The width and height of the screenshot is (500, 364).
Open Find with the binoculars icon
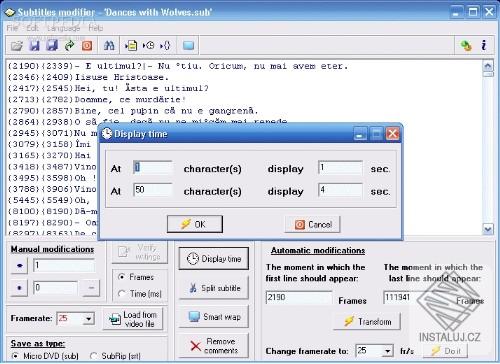pyautogui.click(x=109, y=45)
